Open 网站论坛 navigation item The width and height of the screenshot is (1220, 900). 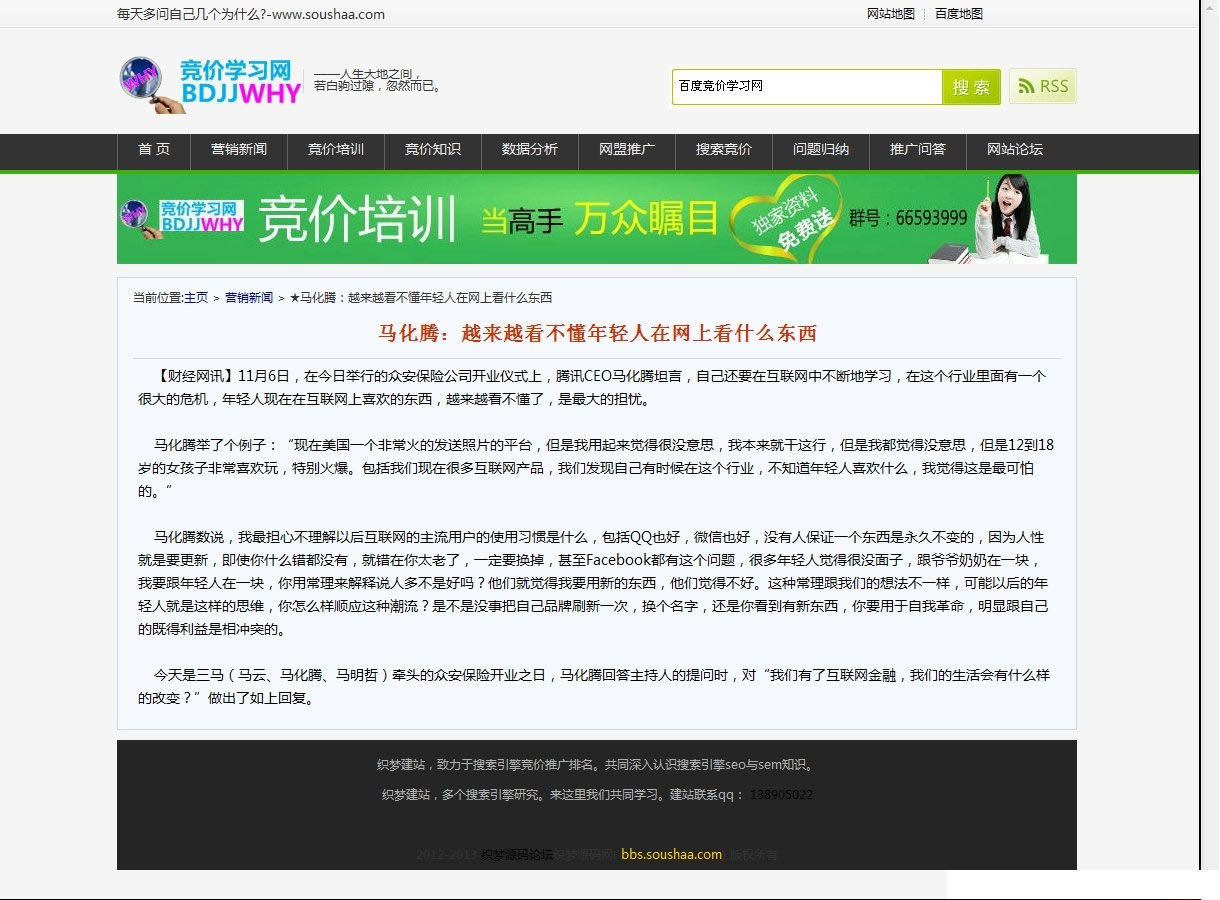click(x=1015, y=150)
